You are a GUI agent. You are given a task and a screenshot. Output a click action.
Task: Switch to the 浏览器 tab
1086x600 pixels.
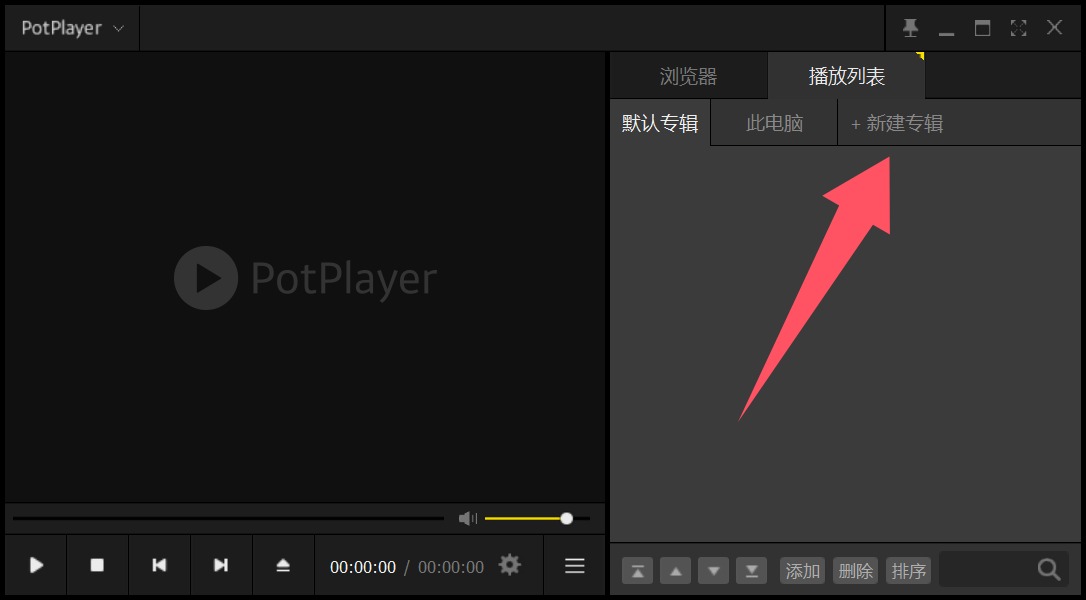[x=688, y=76]
